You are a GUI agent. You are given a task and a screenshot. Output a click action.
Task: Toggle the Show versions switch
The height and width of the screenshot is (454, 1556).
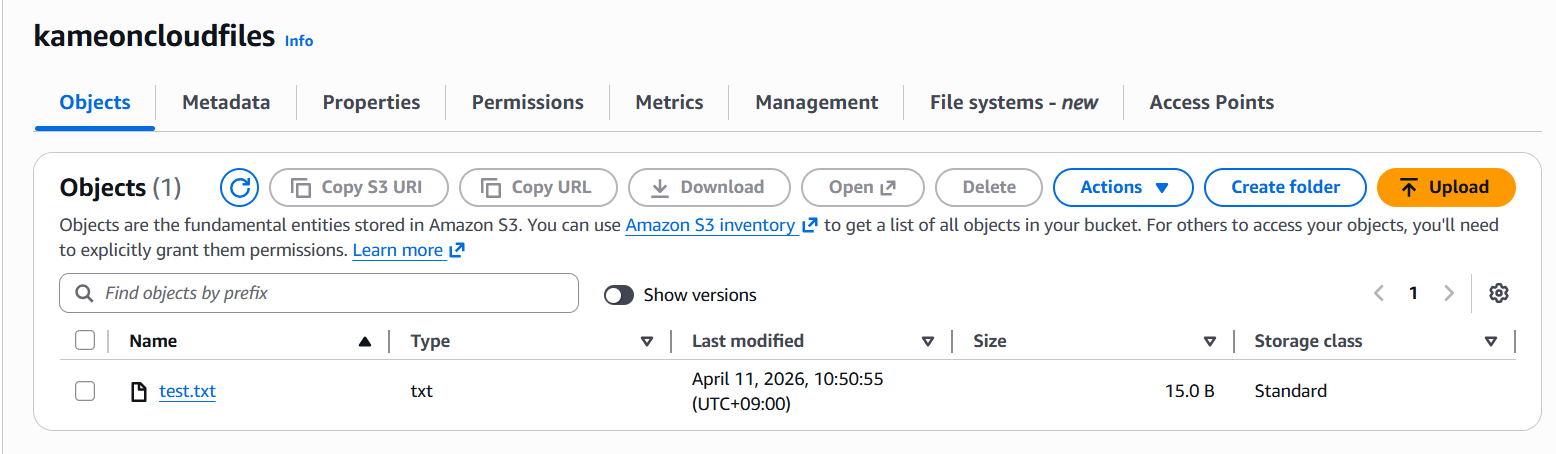click(619, 295)
